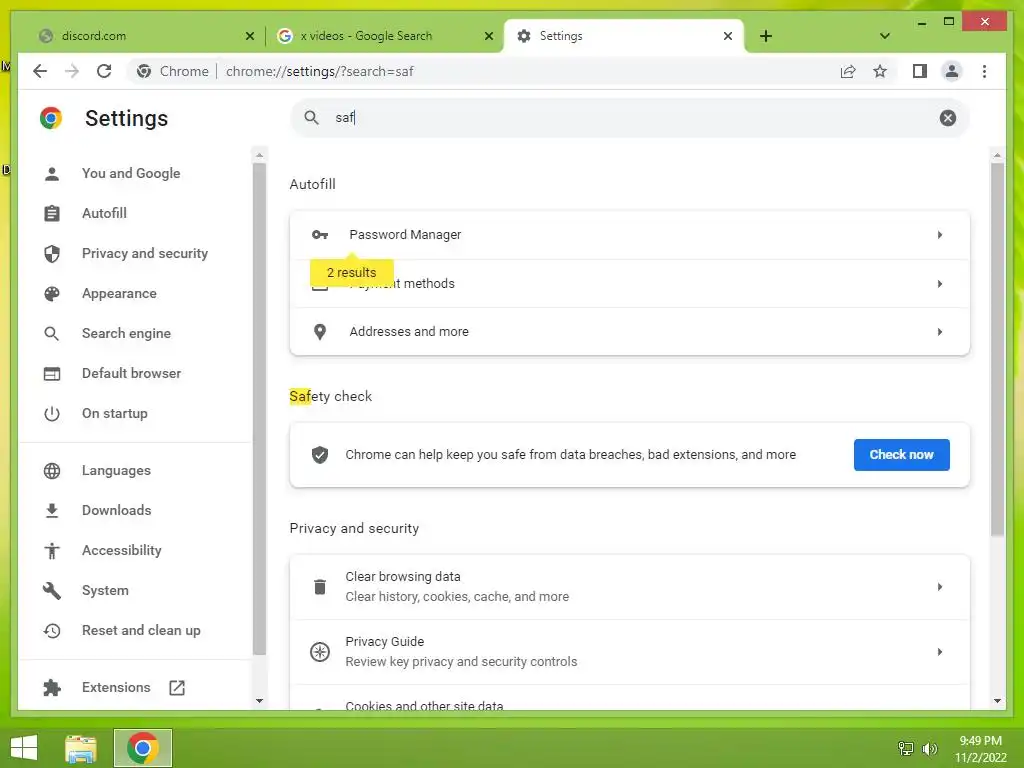Select the Settings tab
Image resolution: width=1024 pixels, height=768 pixels.
point(623,36)
